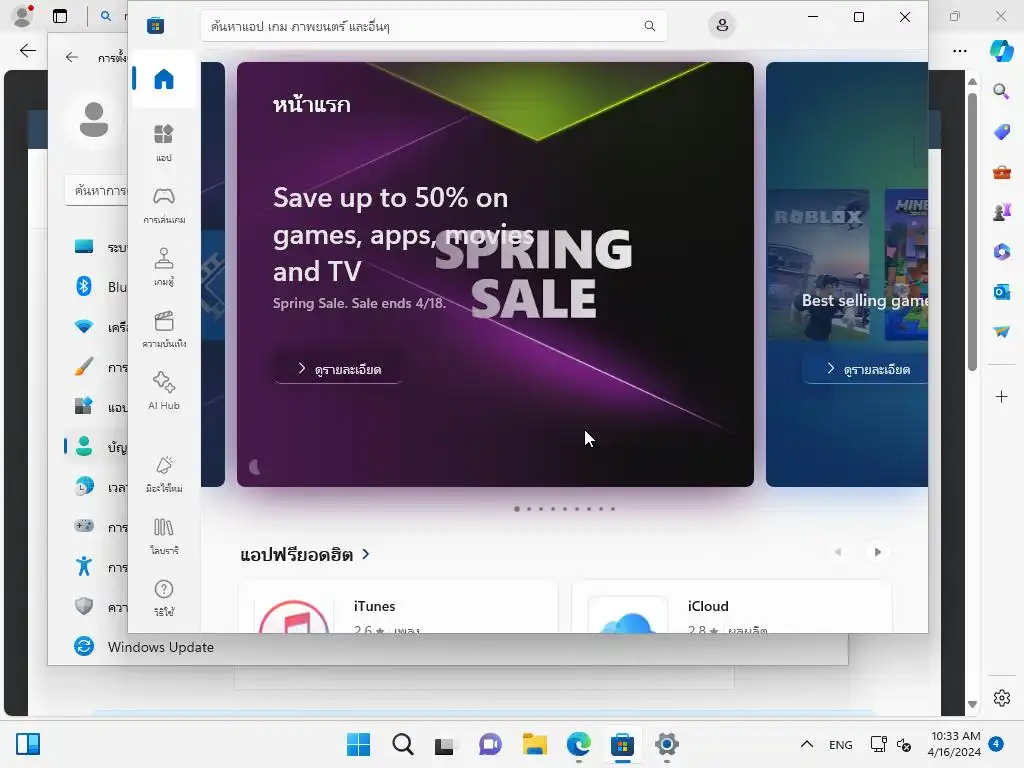The image size is (1024, 768).
Task: Switch to Microsoft Edge on taskbar
Action: click(x=579, y=744)
